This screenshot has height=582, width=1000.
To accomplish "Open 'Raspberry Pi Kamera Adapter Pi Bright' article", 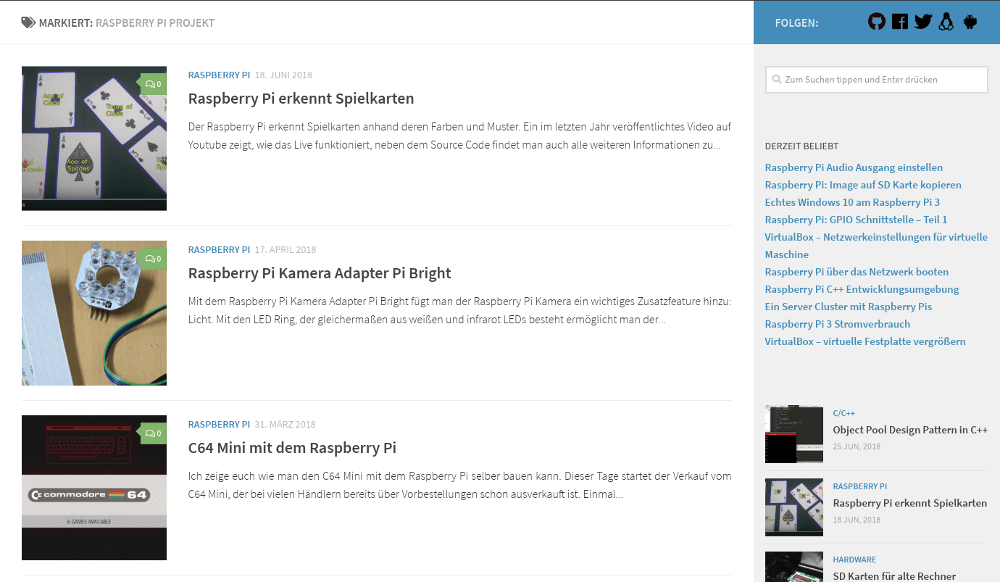I will pos(319,273).
